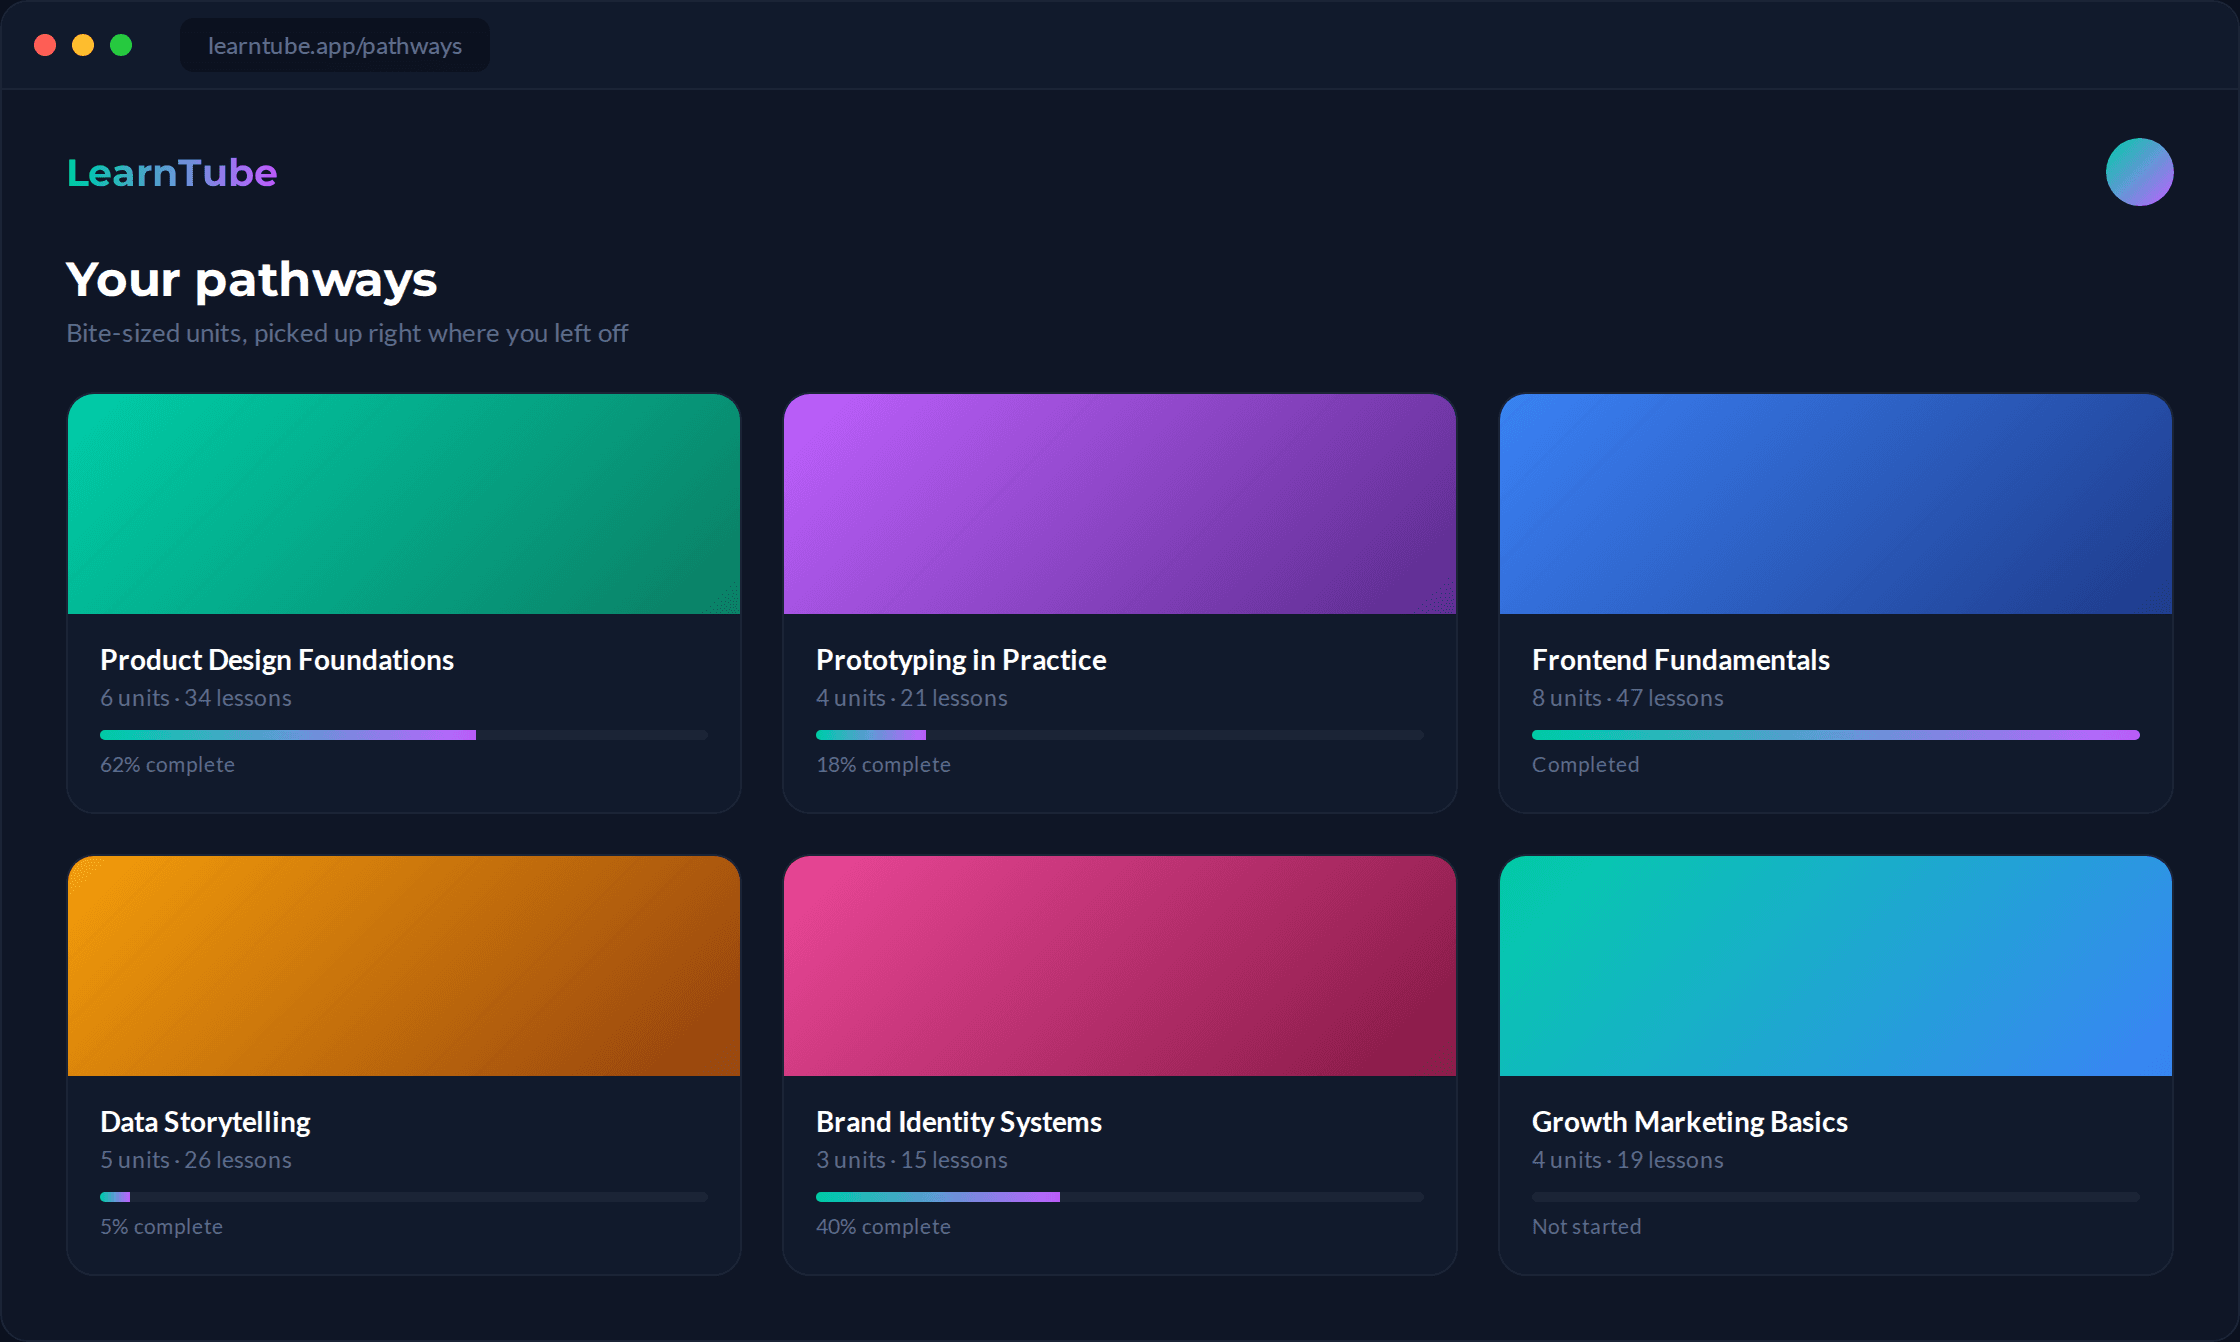2240x1342 pixels.
Task: Click Prototyping in Practice progress bar
Action: [1120, 735]
